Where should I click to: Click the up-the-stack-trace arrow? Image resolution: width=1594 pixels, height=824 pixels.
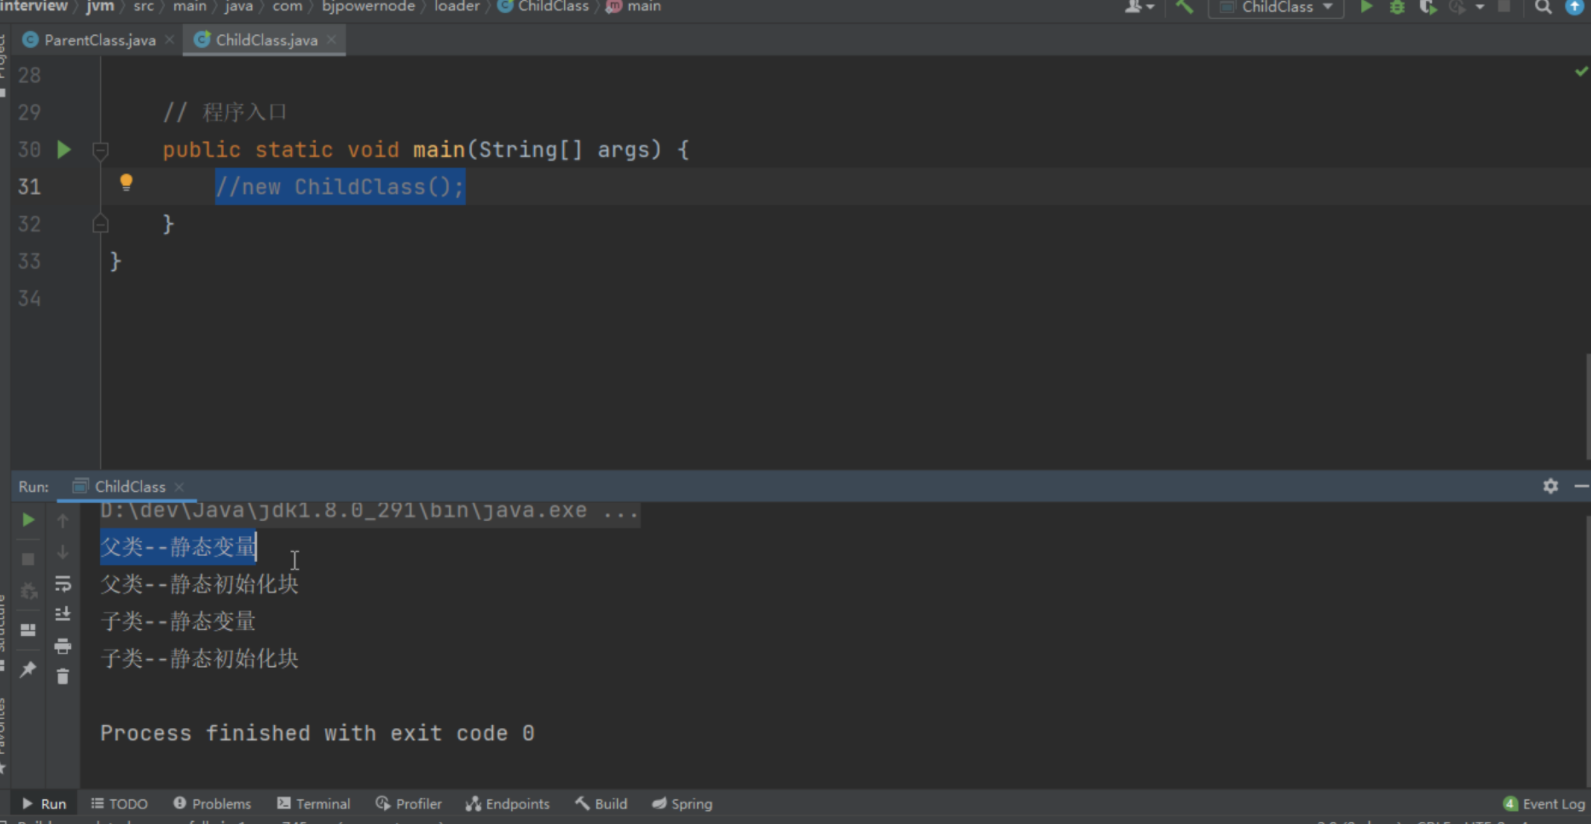[x=63, y=520]
